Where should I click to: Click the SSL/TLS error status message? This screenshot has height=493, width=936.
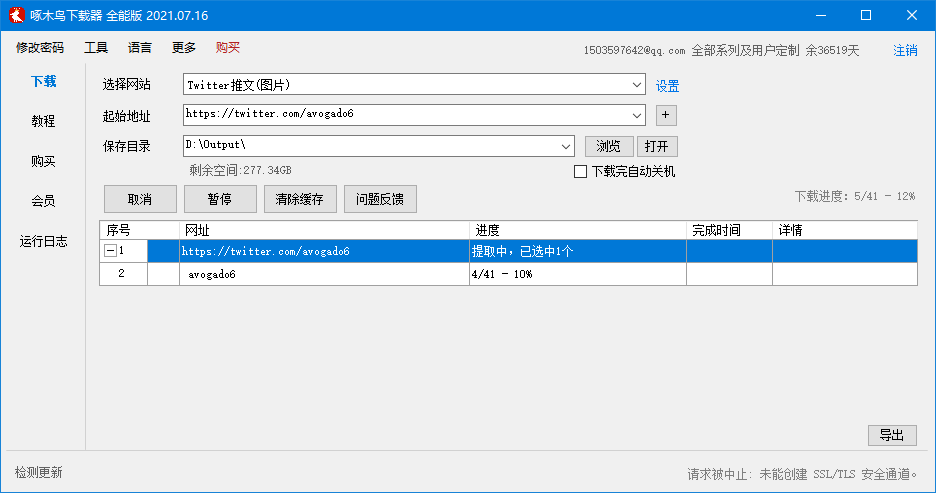[x=802, y=474]
